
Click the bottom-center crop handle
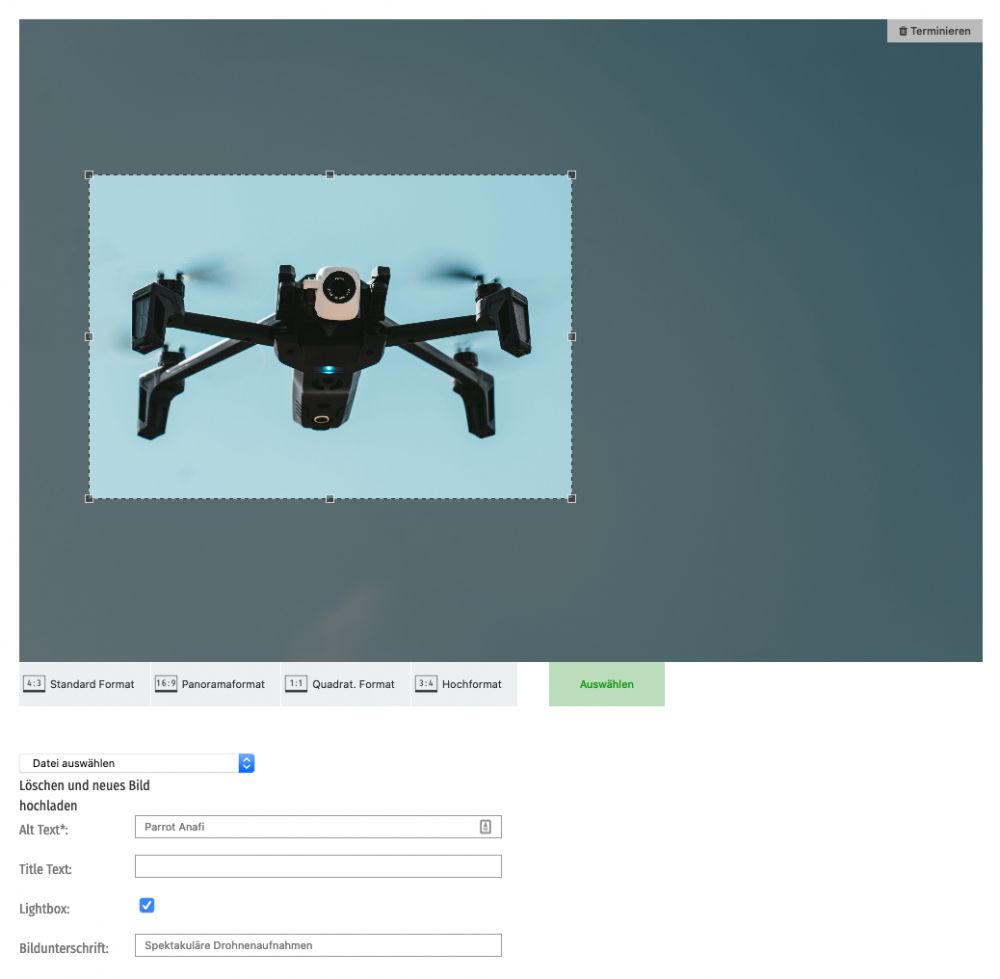(330, 499)
